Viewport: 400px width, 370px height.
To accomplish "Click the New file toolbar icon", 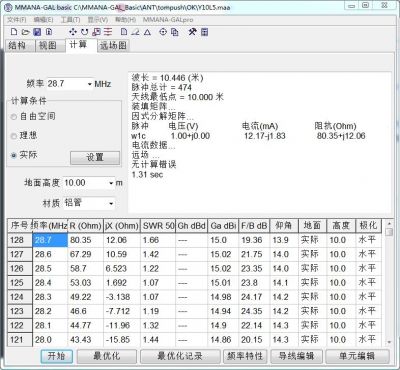I will pyautogui.click(x=14, y=32).
